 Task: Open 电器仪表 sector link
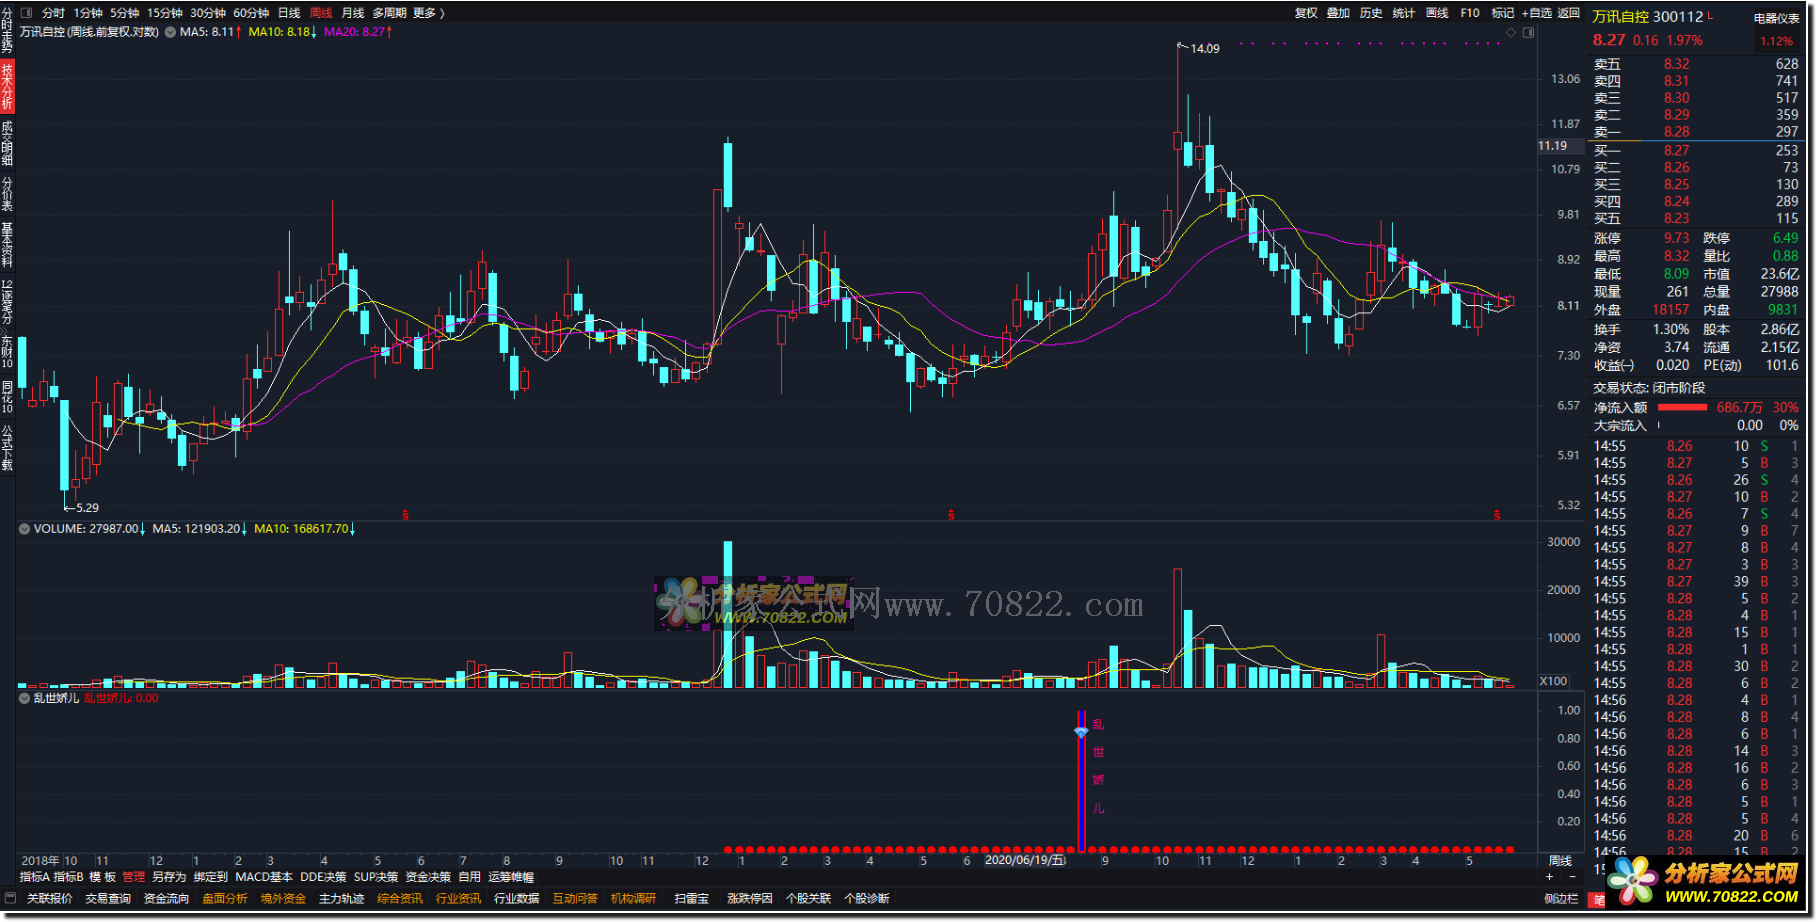(1777, 18)
